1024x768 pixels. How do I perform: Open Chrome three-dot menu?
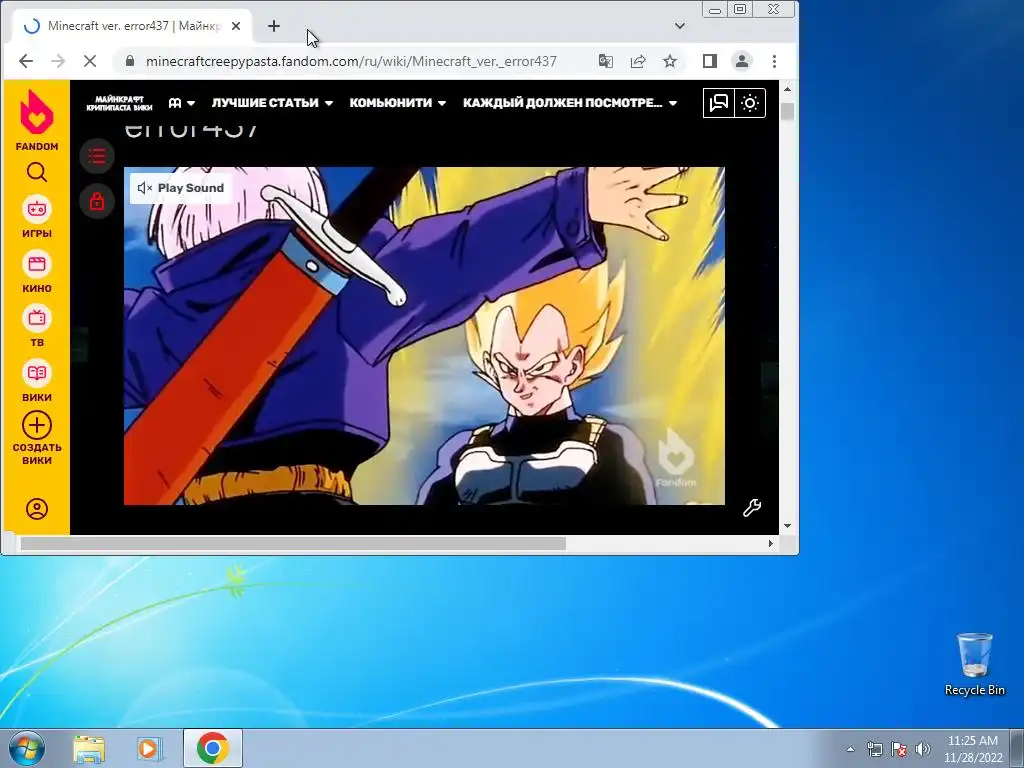[x=775, y=61]
